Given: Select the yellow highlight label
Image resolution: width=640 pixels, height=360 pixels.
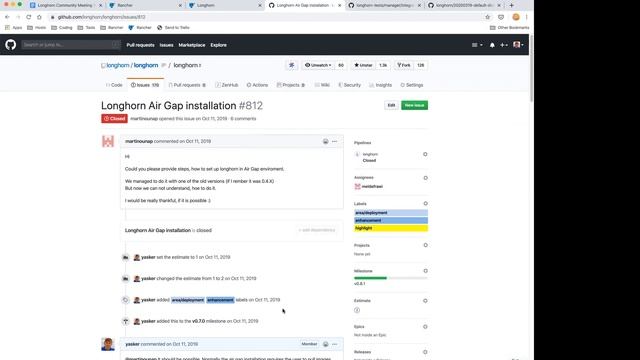Looking at the screenshot, I should click(x=391, y=228).
